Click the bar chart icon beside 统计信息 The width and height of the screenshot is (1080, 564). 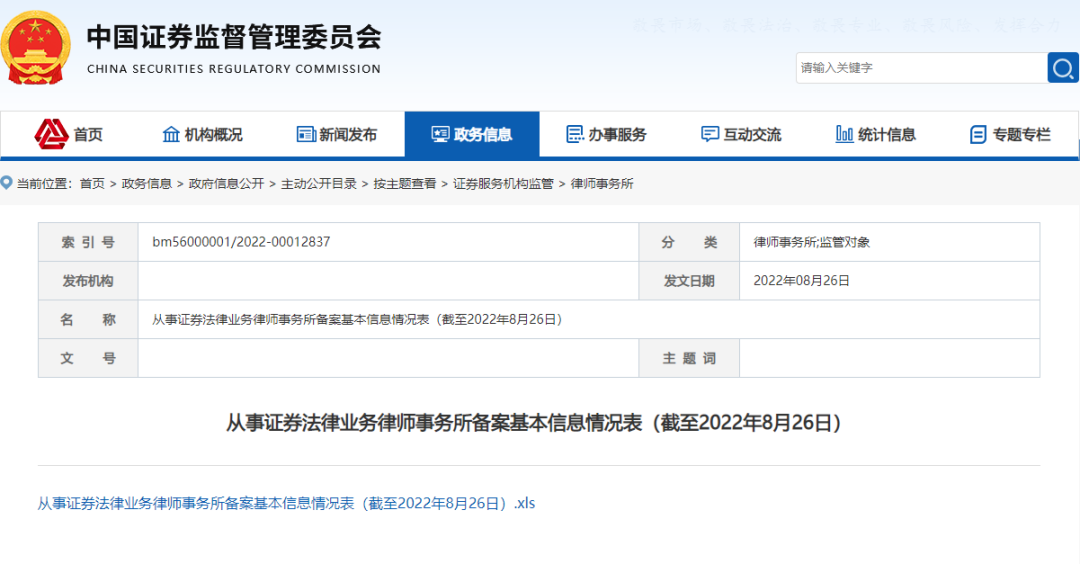[x=844, y=134]
